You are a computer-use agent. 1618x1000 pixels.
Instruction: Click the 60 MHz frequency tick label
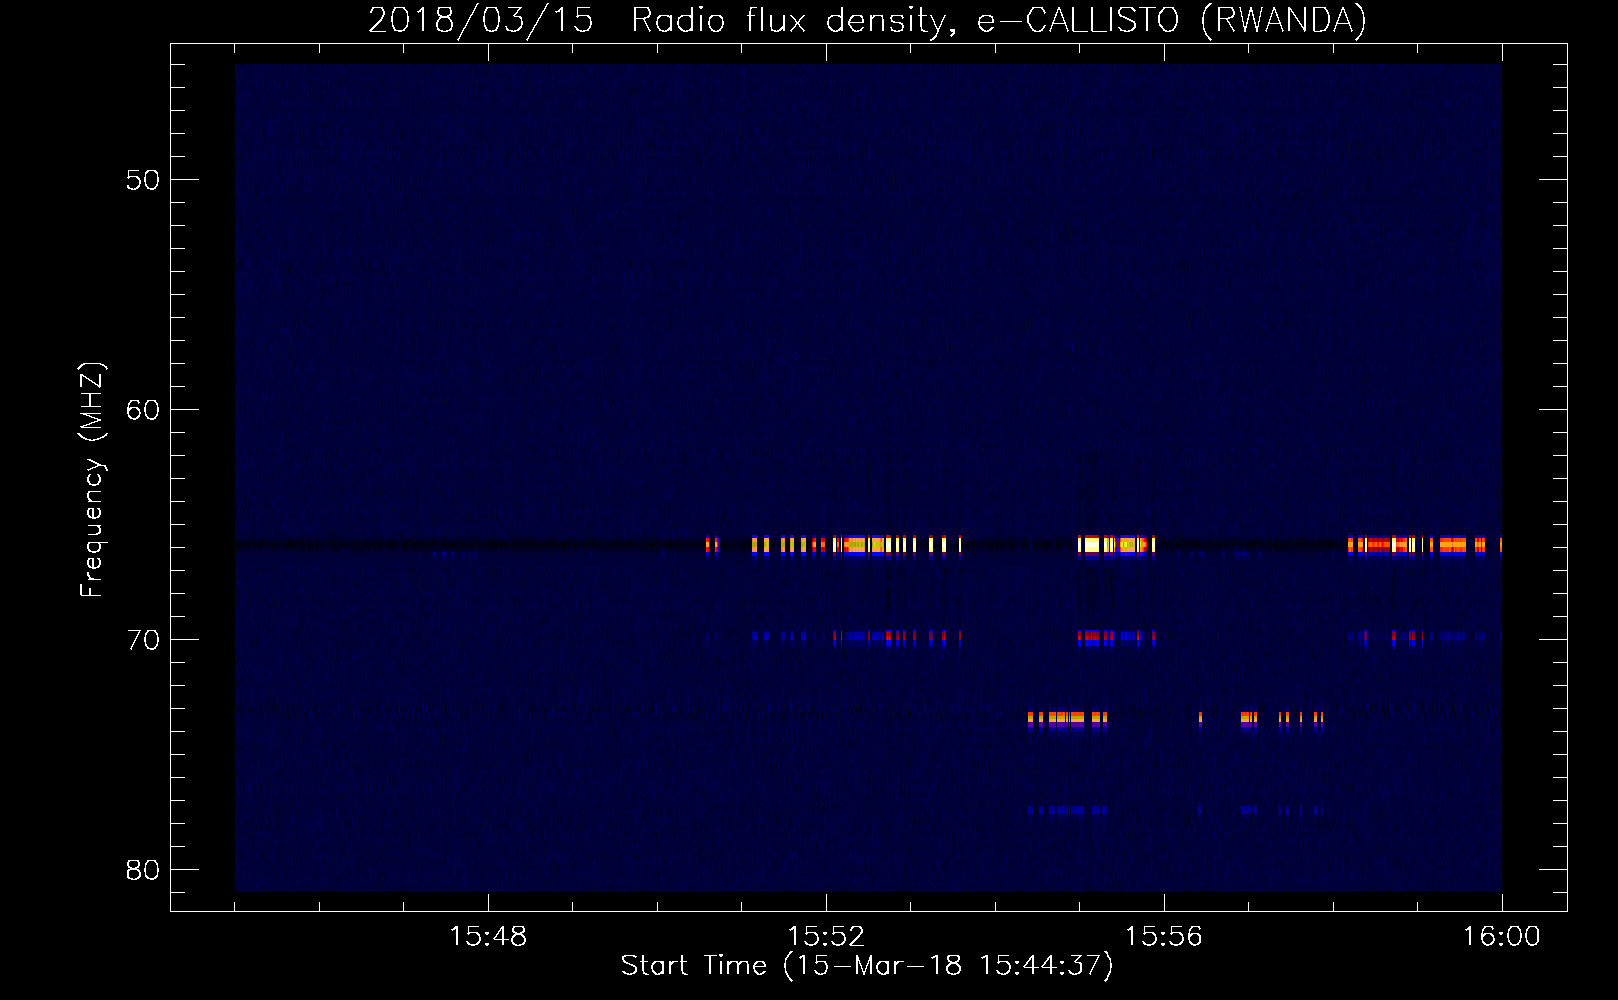(x=143, y=410)
